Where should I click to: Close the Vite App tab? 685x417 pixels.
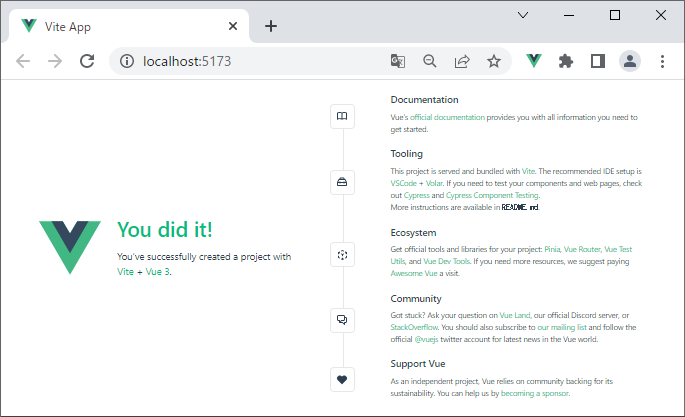[233, 26]
